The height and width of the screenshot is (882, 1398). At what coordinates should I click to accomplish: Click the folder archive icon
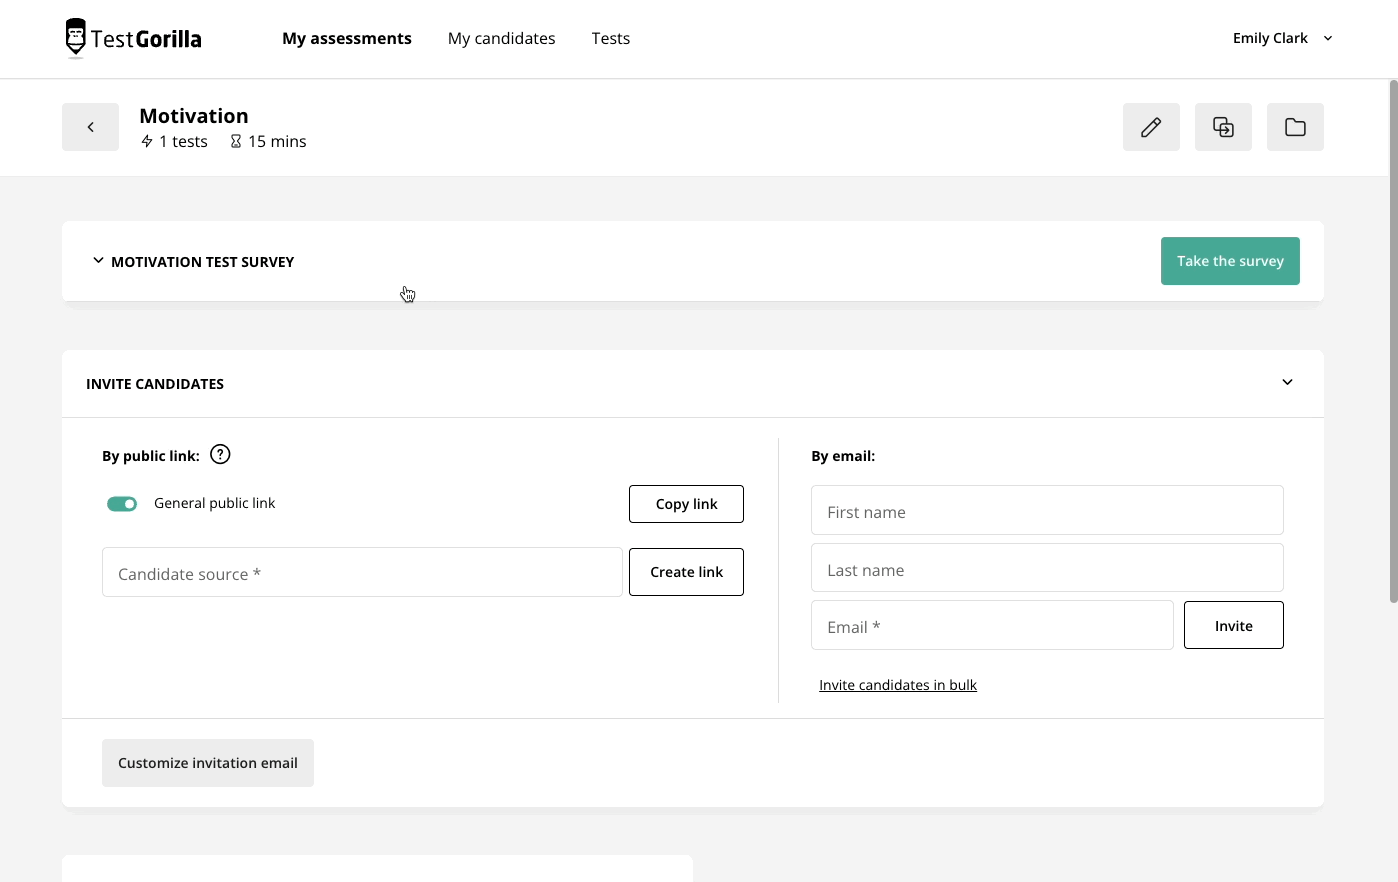[1295, 127]
